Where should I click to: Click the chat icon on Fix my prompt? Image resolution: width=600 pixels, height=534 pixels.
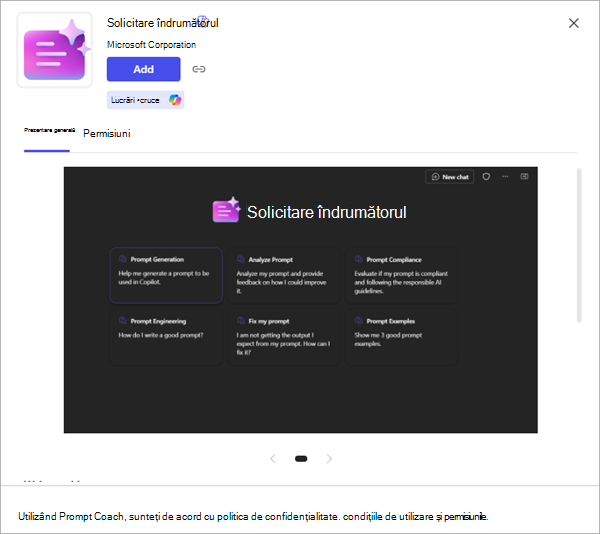click(x=240, y=321)
